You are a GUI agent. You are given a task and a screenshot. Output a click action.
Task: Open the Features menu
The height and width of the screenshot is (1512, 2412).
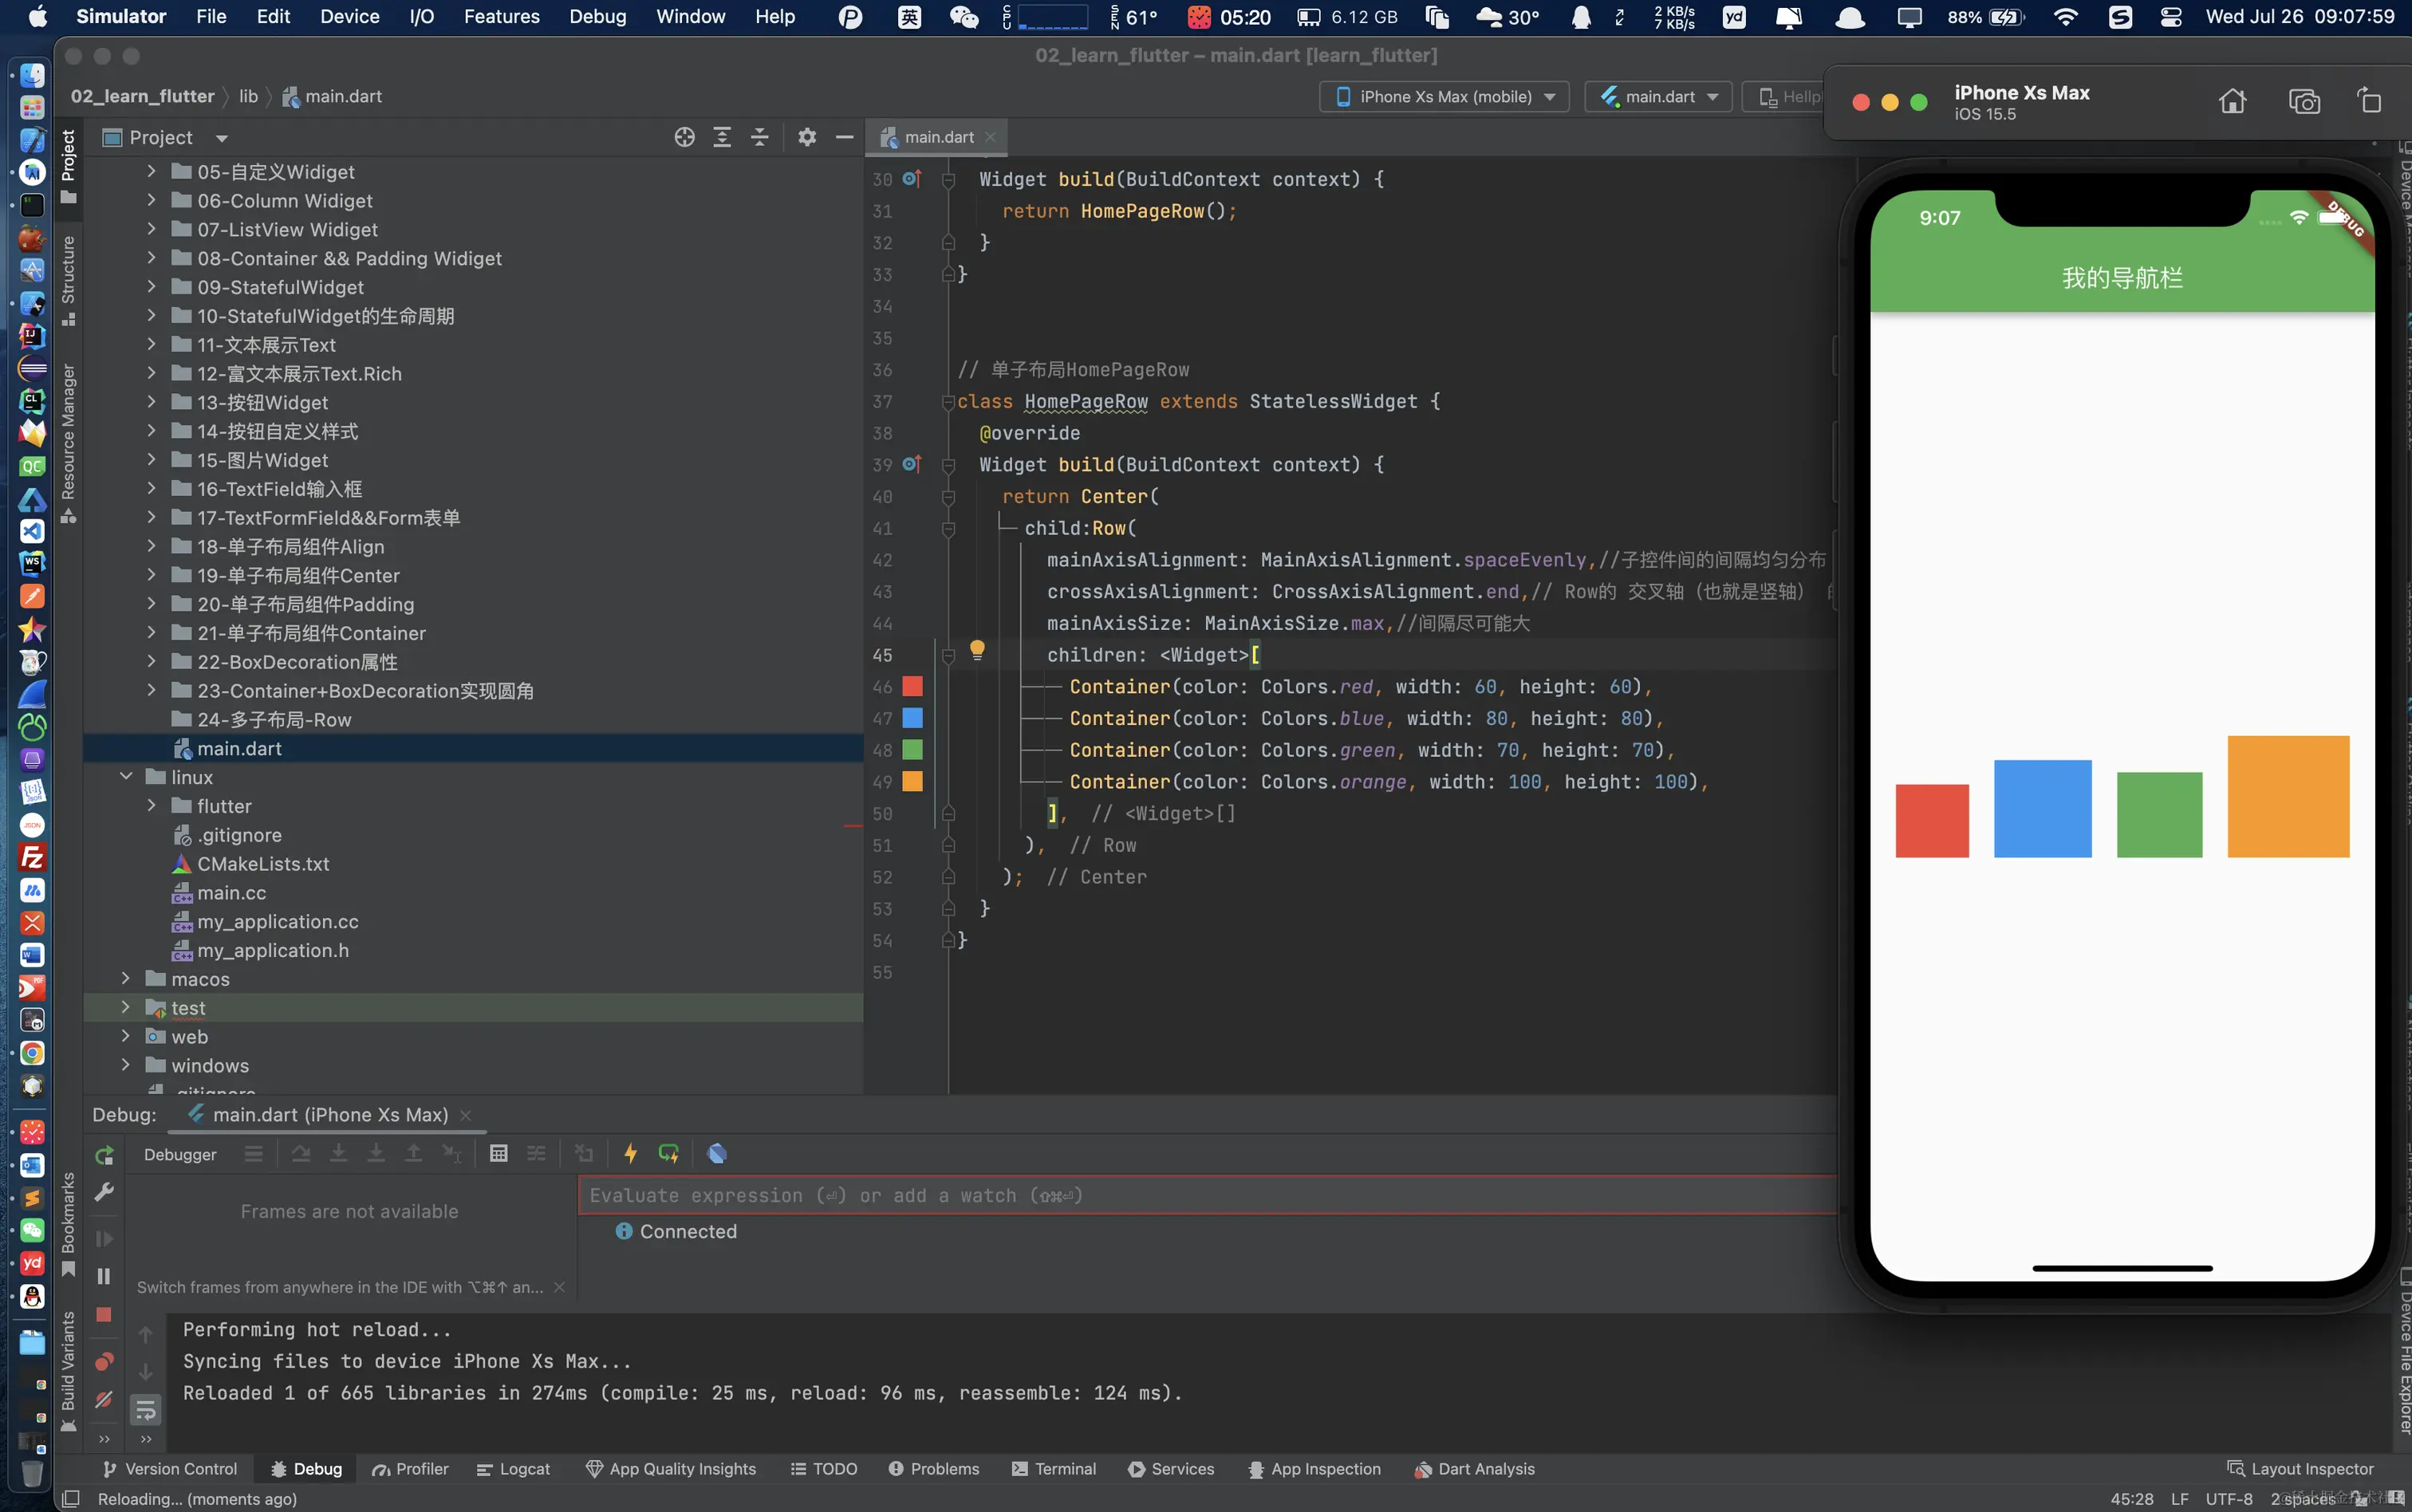(501, 17)
